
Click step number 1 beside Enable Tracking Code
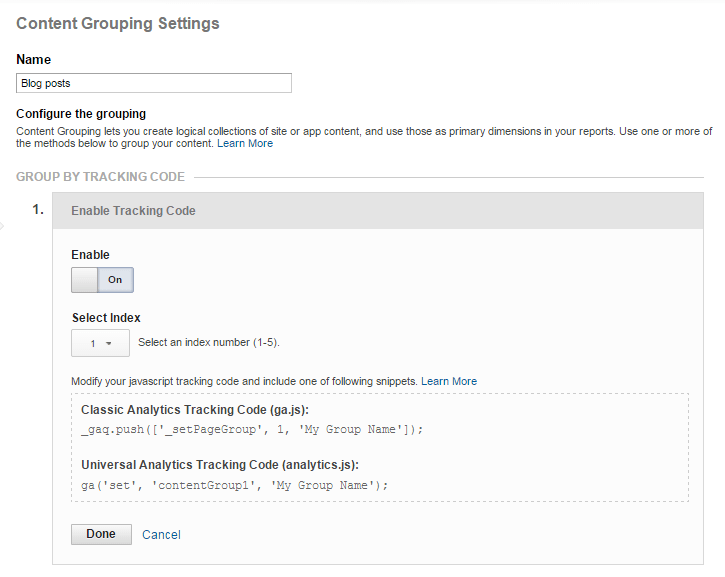tap(38, 210)
